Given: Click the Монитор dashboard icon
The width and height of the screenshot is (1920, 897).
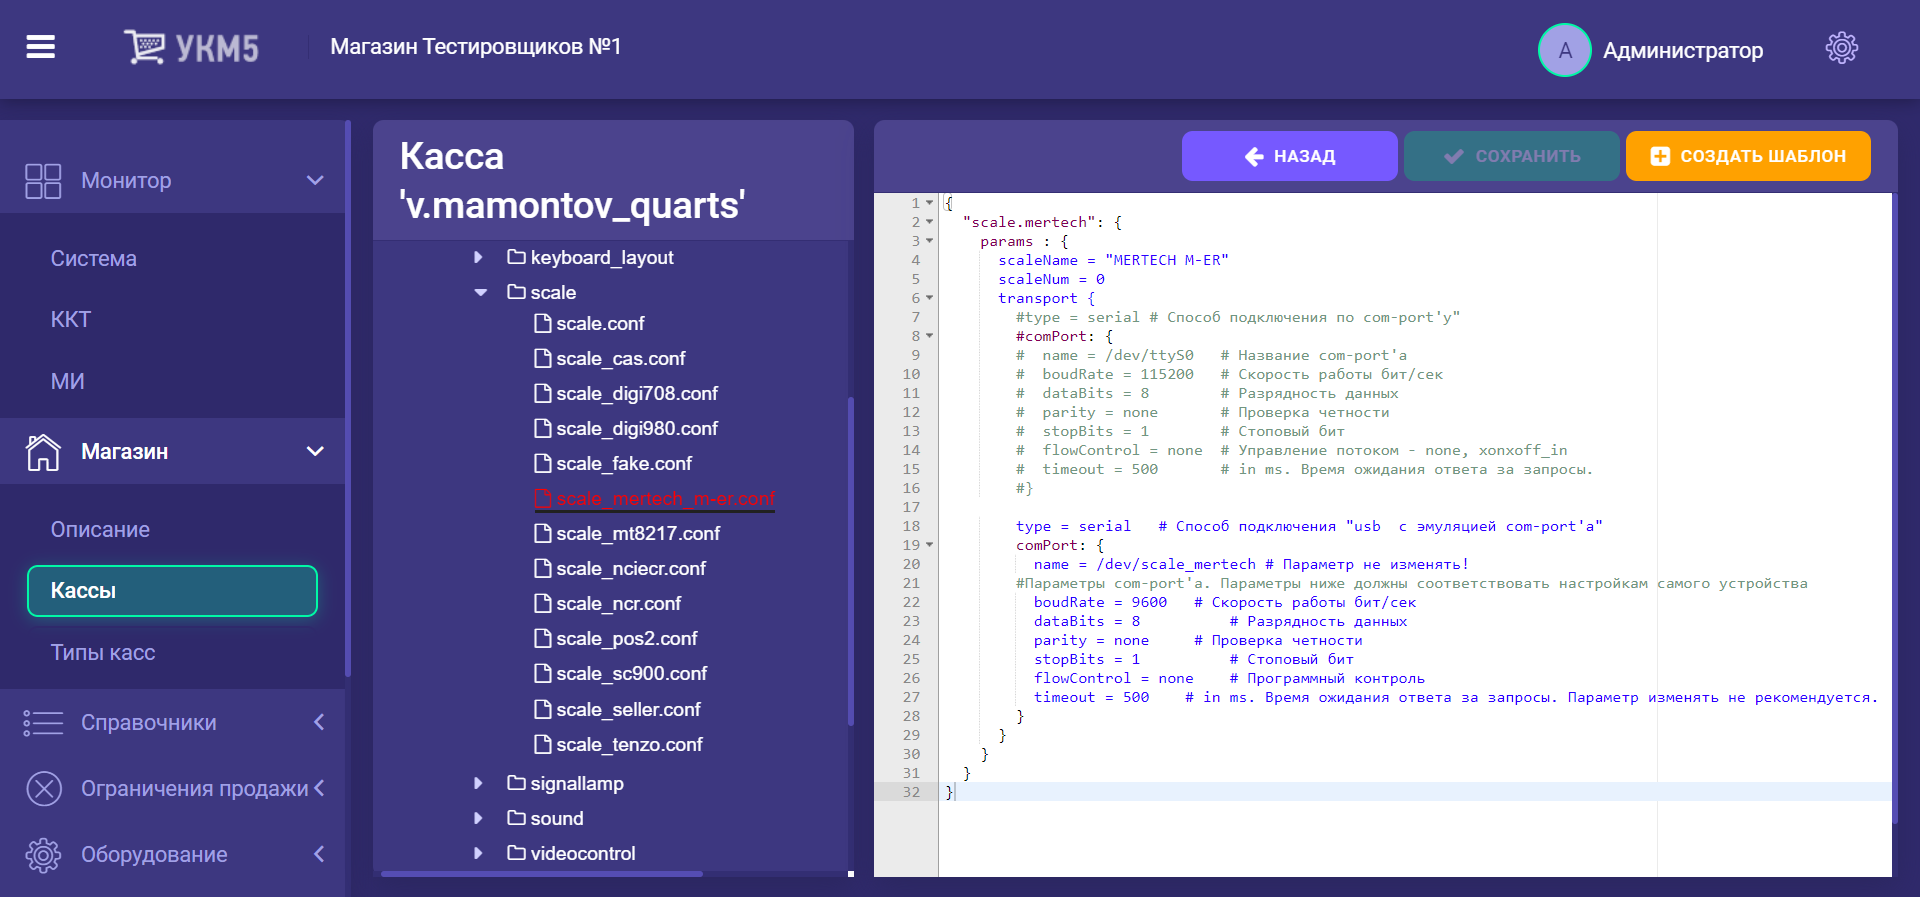Looking at the screenshot, I should 43,181.
